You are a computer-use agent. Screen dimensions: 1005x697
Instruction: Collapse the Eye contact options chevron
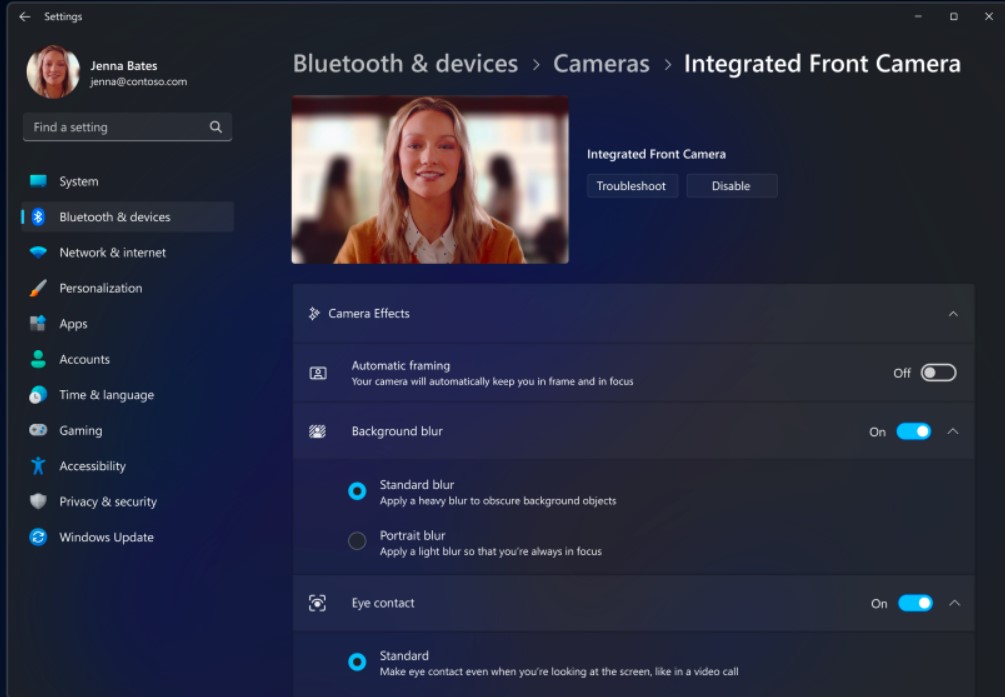tap(954, 603)
